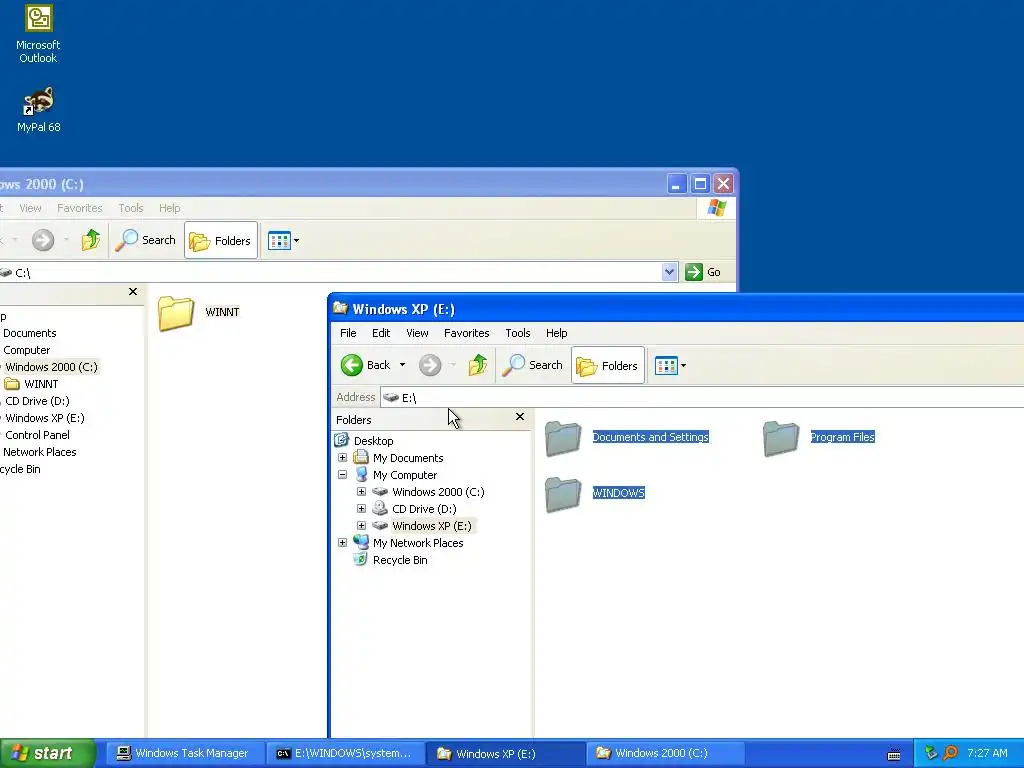The height and width of the screenshot is (768, 1024).
Task: Expand Windows XP (E:) in E: window tree
Action: (361, 526)
